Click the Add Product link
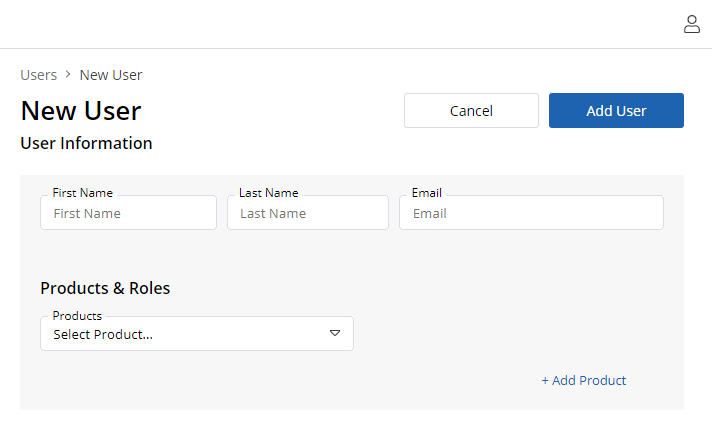Screen dimensions: 712x433 click(584, 380)
